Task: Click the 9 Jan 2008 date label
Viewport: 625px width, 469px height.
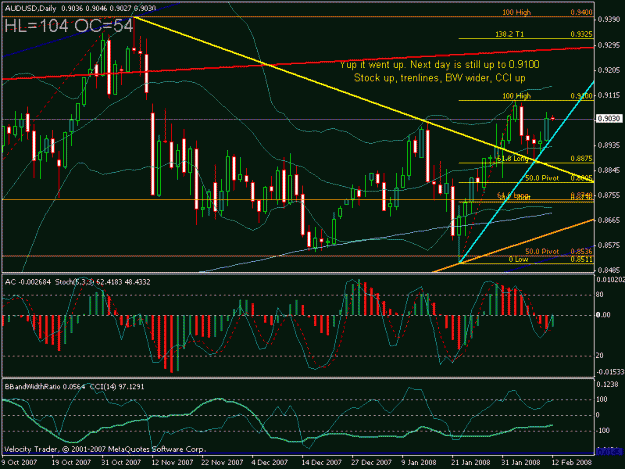Action: pos(419,462)
